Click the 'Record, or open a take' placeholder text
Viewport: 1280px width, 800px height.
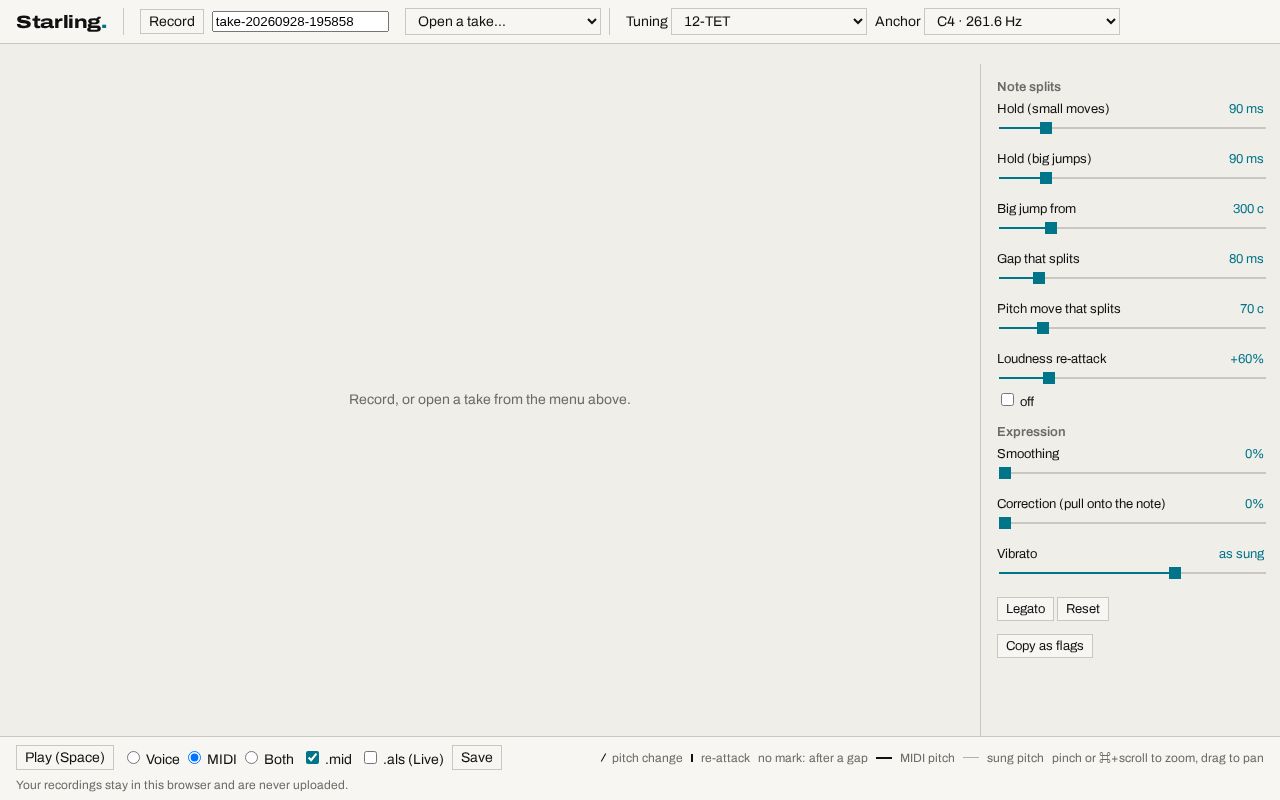pyautogui.click(x=490, y=400)
